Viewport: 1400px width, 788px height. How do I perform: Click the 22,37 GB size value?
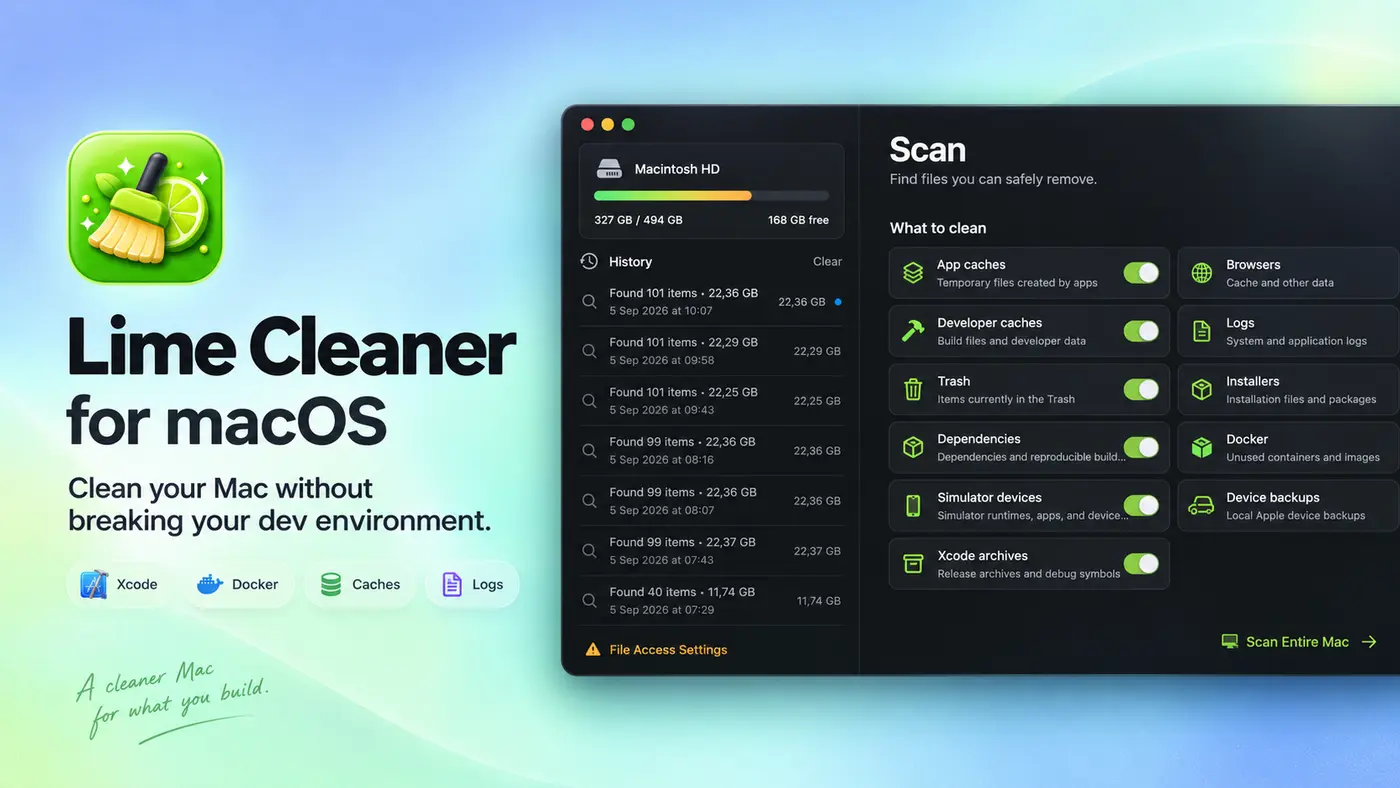817,551
